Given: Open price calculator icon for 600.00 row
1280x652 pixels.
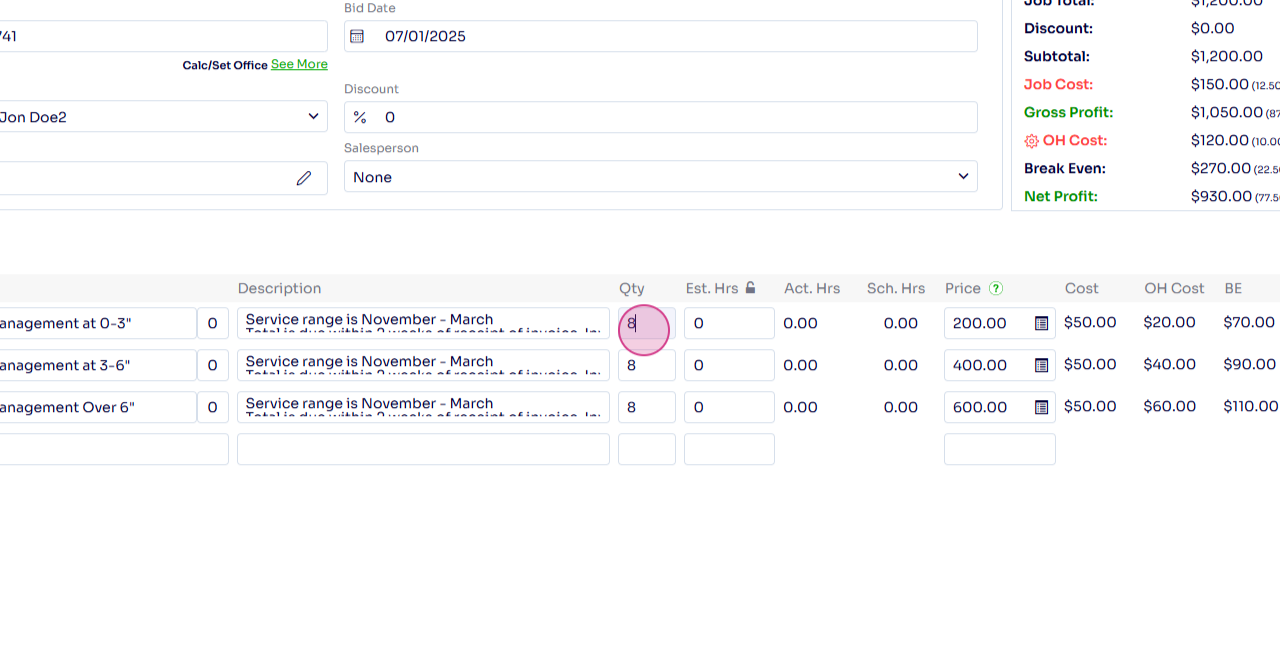Looking at the screenshot, I should click(x=1041, y=408).
